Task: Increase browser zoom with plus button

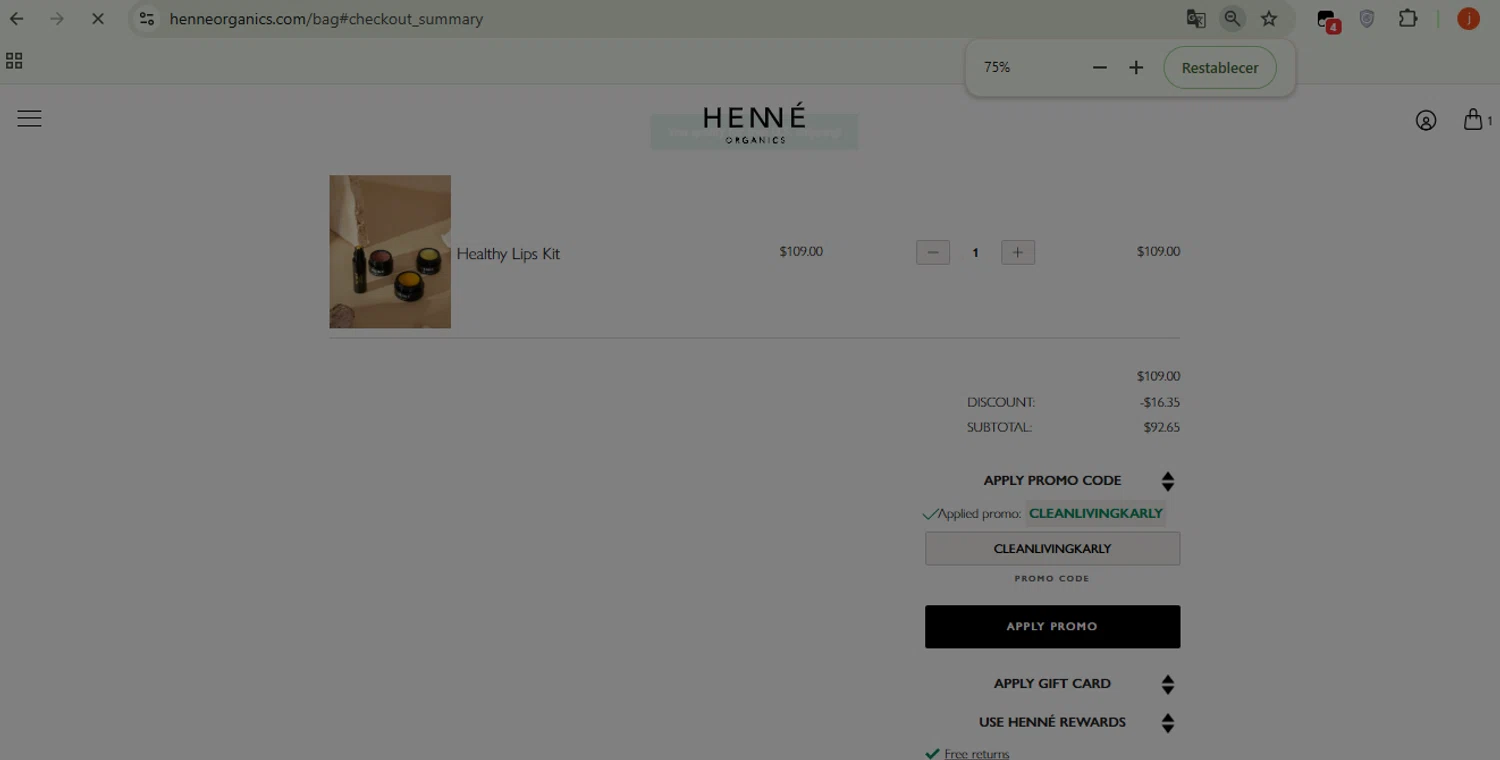Action: tap(1136, 67)
